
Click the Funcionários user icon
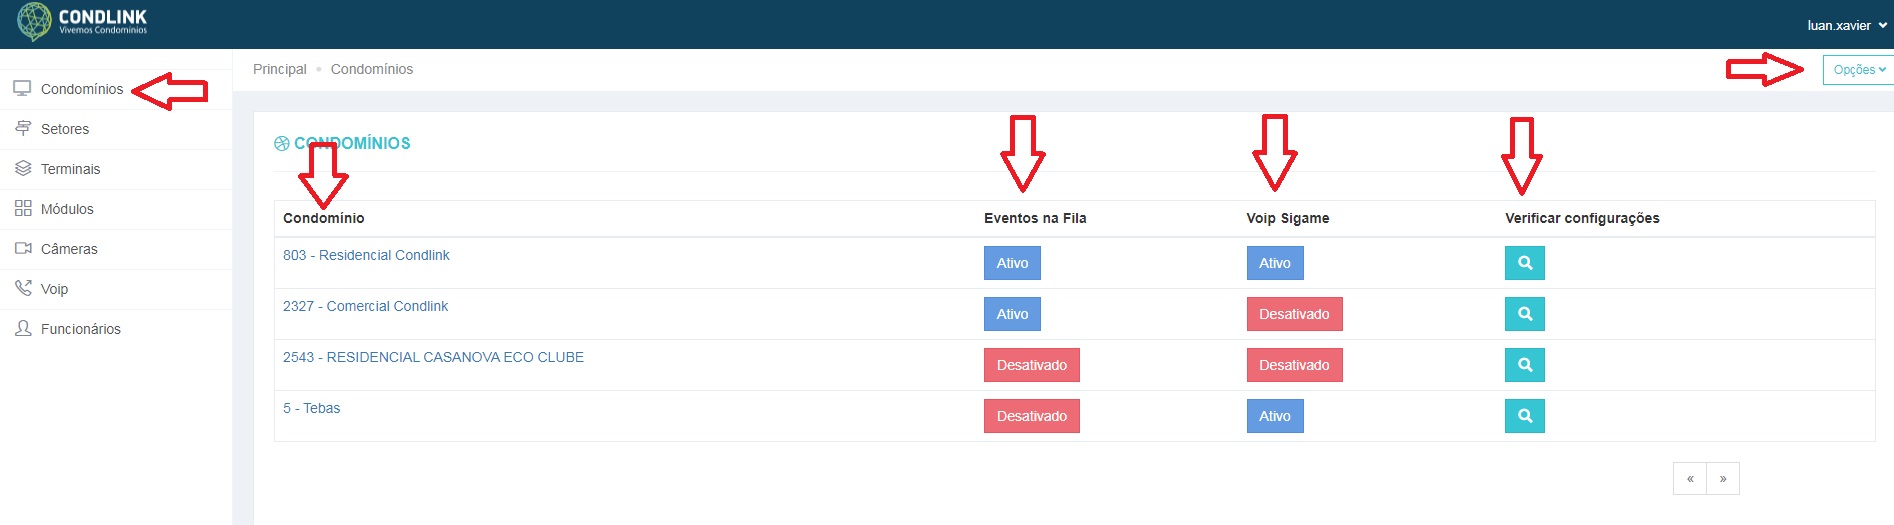[23, 329]
